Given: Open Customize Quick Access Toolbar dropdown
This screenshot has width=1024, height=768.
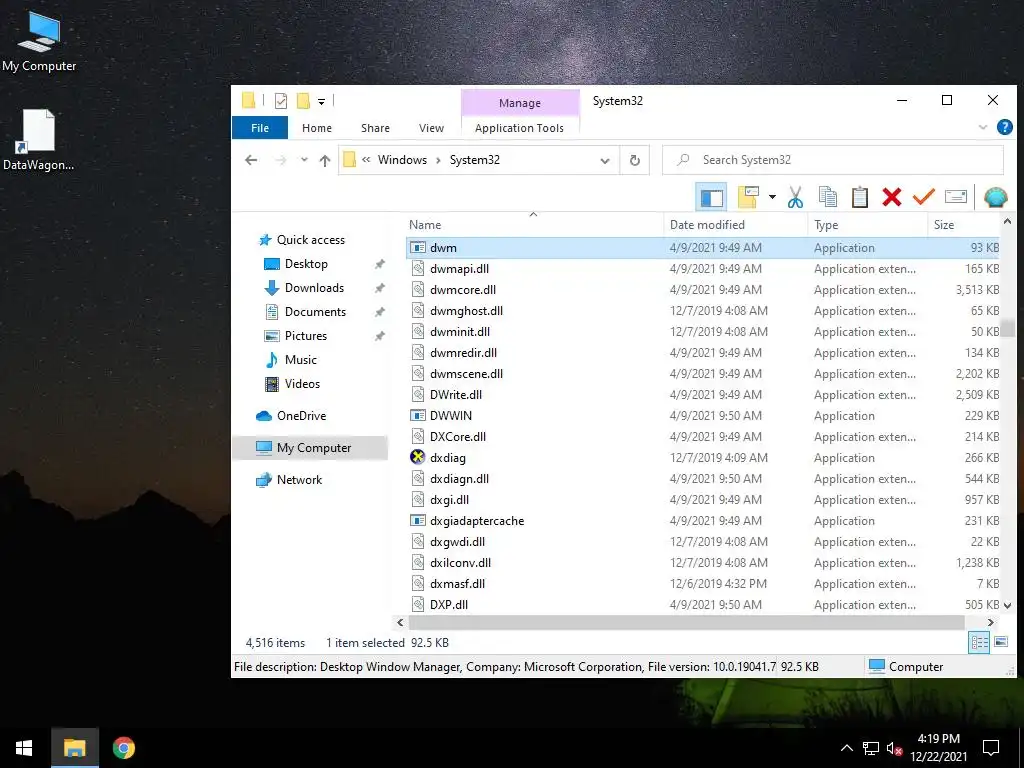Looking at the screenshot, I should 321,102.
